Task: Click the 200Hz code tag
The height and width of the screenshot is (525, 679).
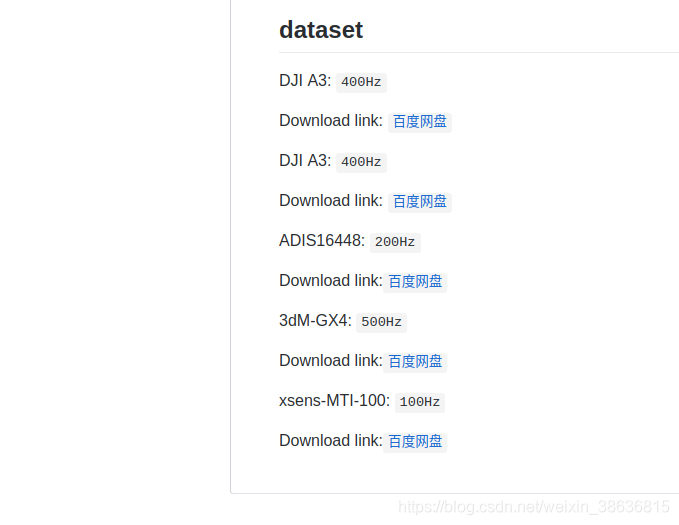Action: pyautogui.click(x=395, y=242)
